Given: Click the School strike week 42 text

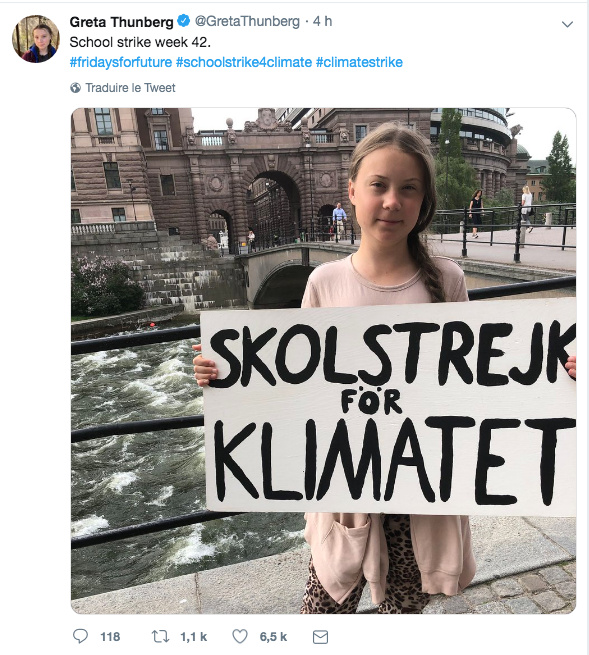Looking at the screenshot, I should (140, 42).
